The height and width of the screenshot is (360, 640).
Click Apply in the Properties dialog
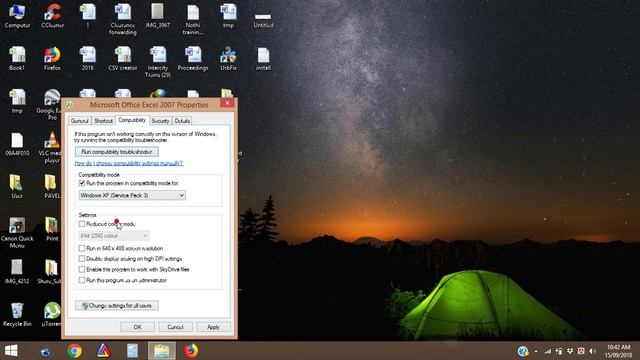click(x=213, y=327)
